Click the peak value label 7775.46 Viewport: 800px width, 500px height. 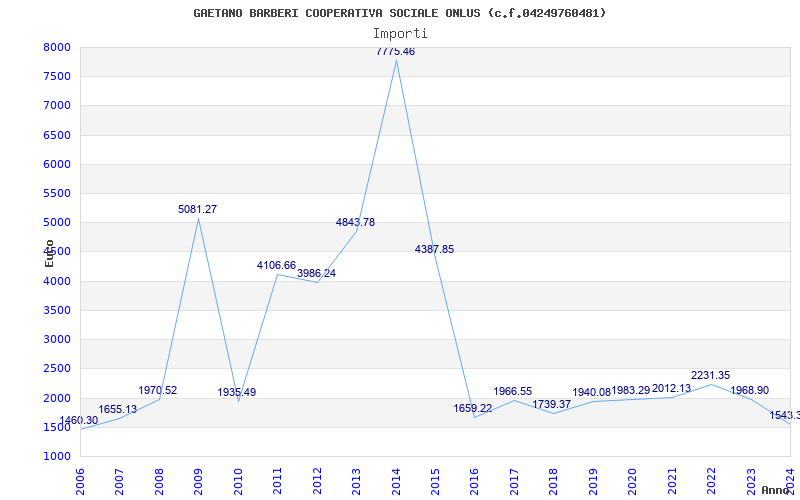395,52
